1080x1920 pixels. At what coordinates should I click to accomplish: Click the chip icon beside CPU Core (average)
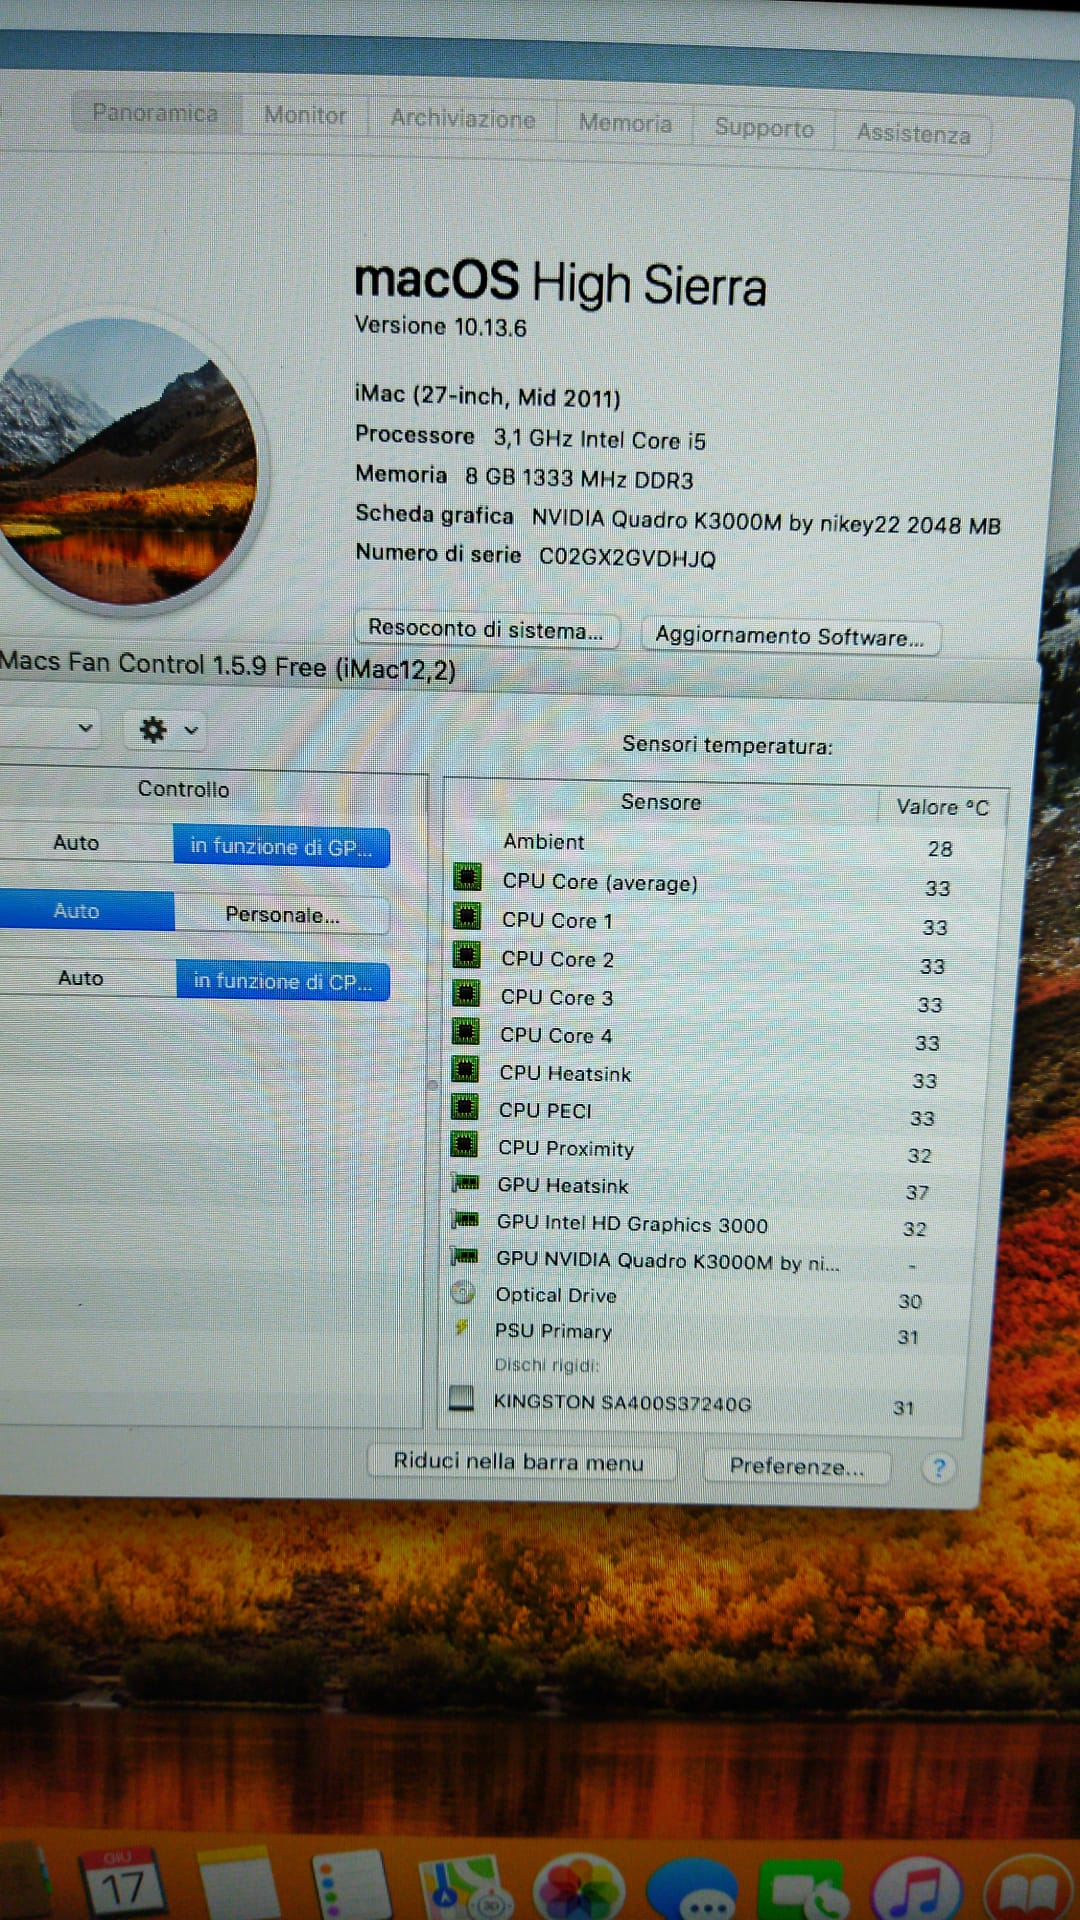pyautogui.click(x=467, y=878)
